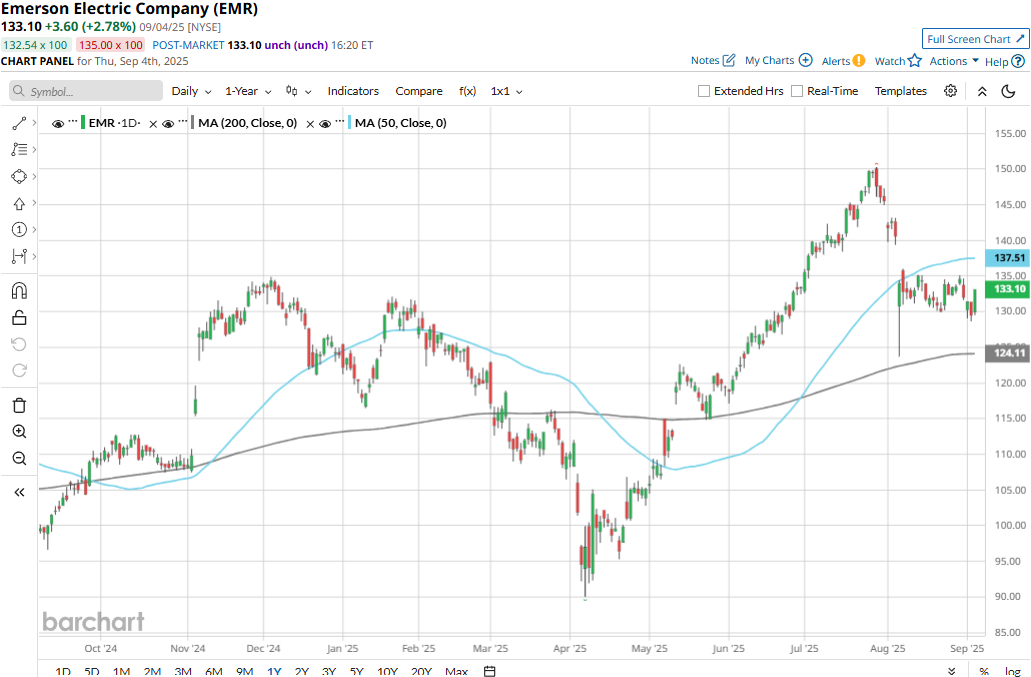Remove the MA 200 indicator
The width and height of the screenshot is (1031, 677).
[310, 124]
